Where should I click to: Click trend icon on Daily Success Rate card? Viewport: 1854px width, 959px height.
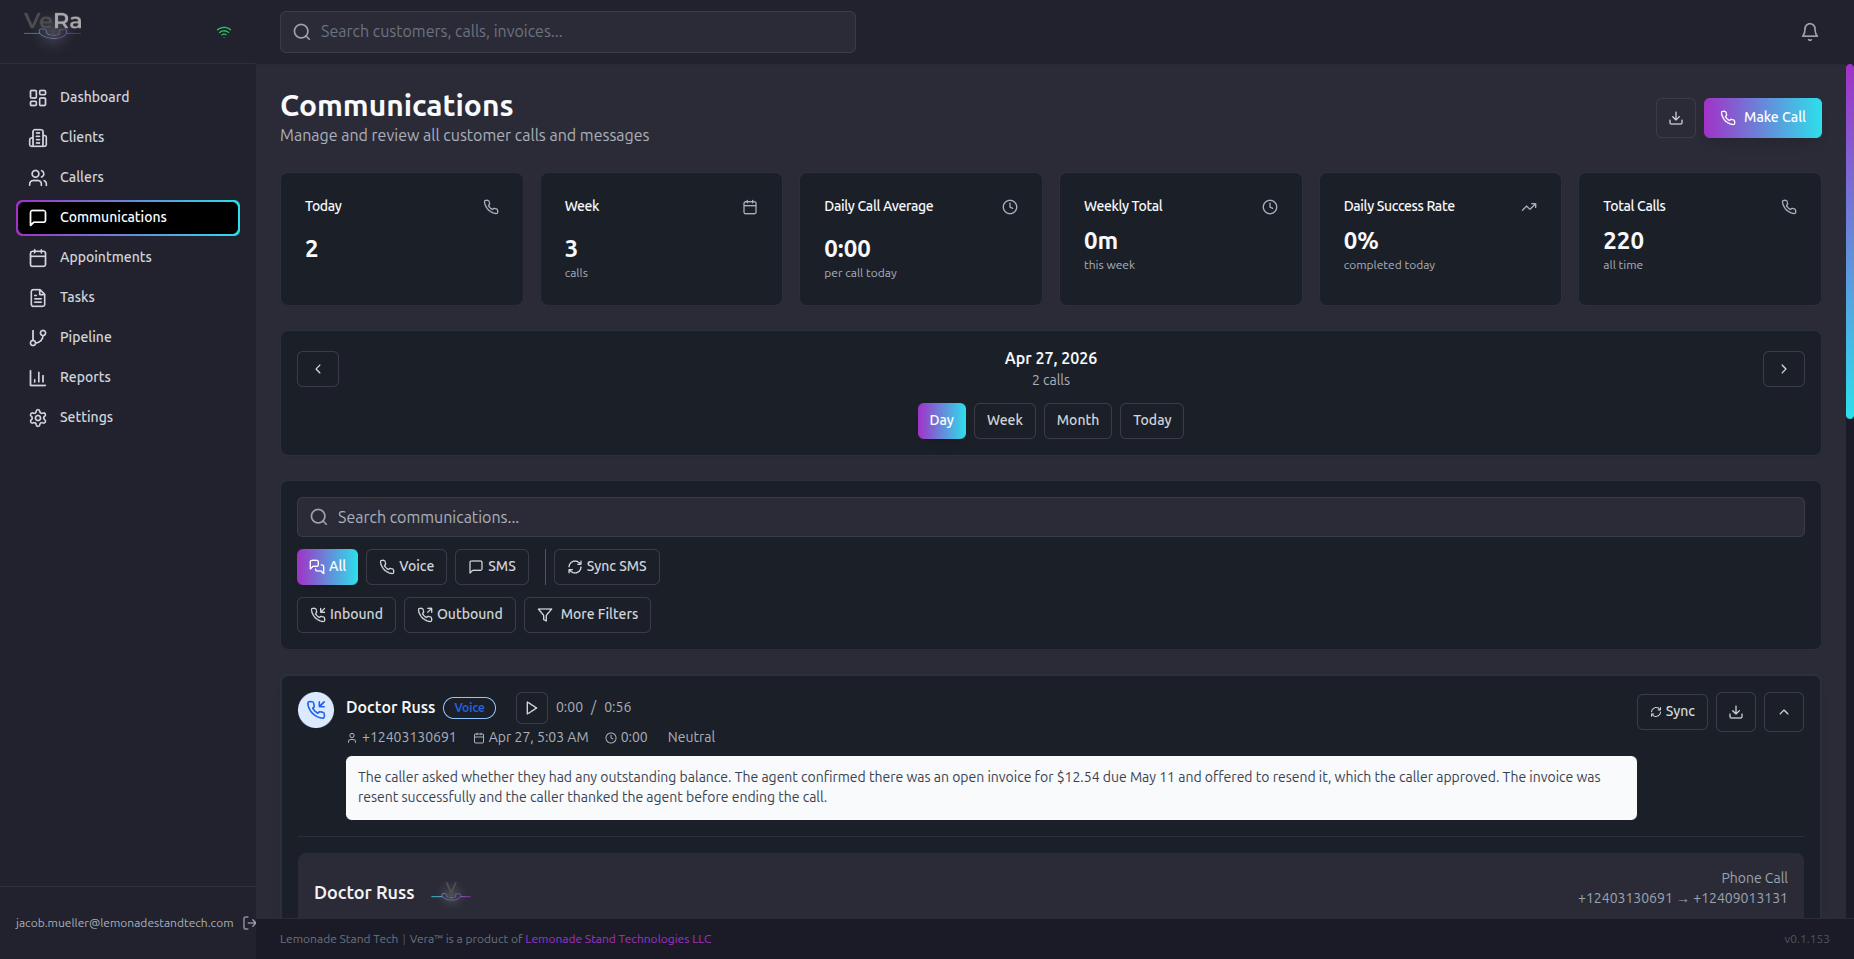1529,207
